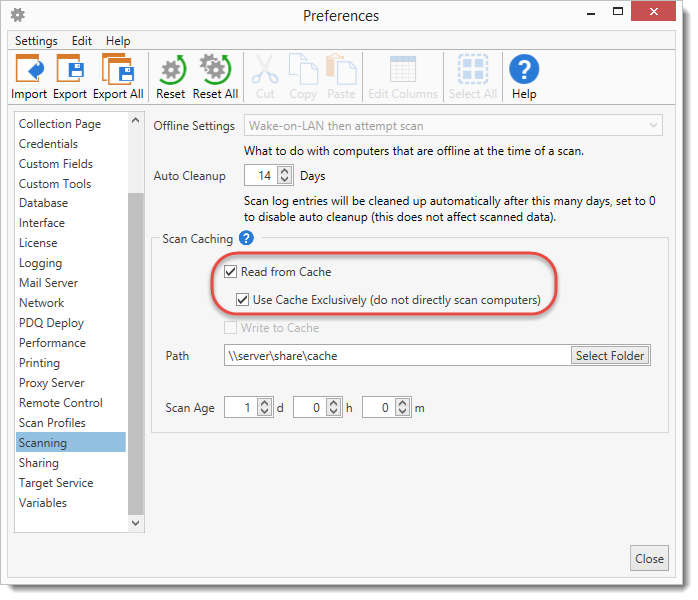Open the Offline Settings dropdown
The height and width of the screenshot is (600, 698).
453,126
